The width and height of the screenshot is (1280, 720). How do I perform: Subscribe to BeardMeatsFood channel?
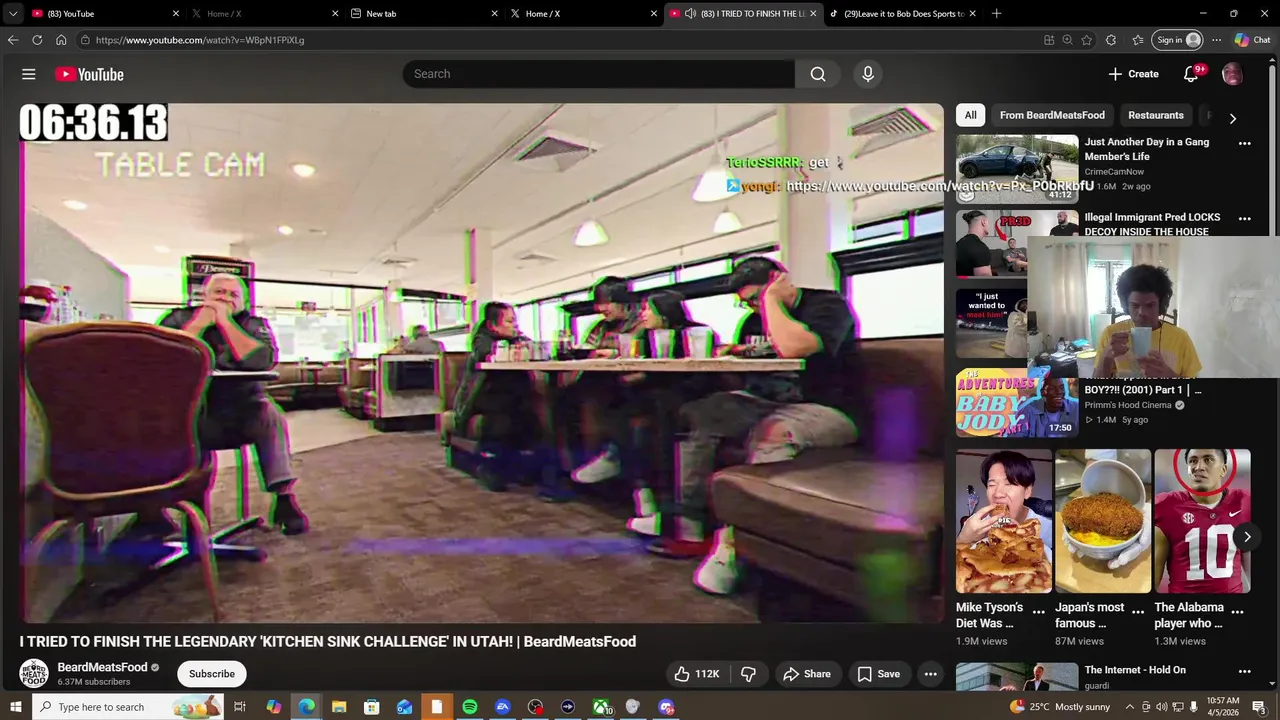(x=212, y=674)
